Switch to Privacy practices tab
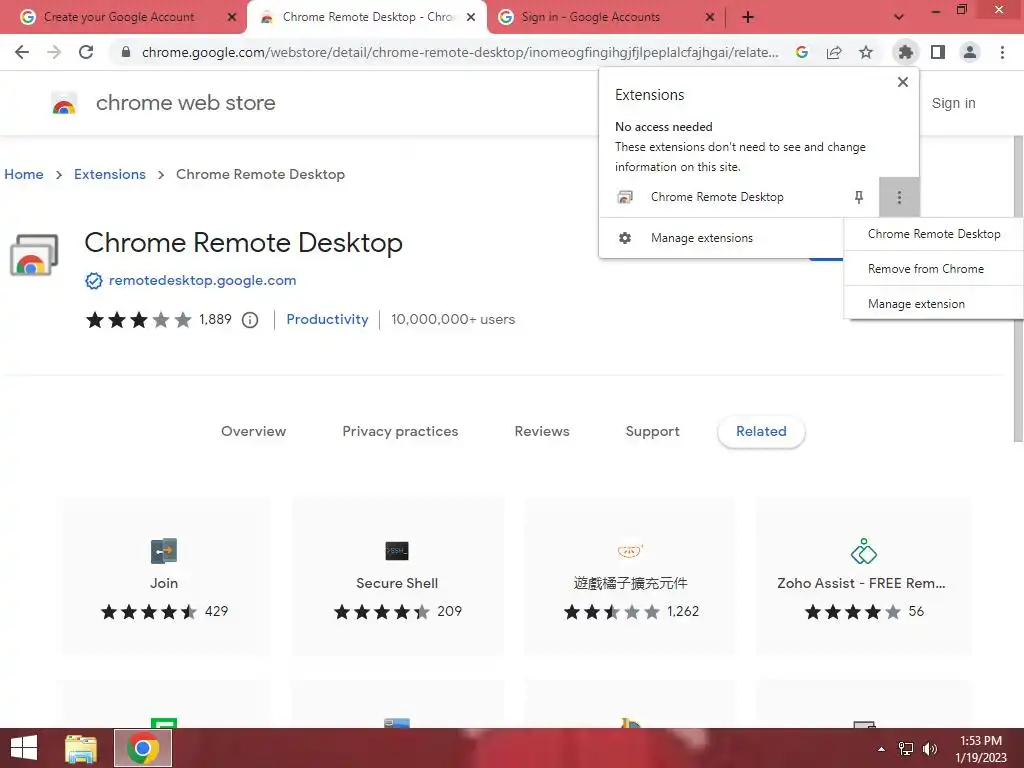 point(400,431)
